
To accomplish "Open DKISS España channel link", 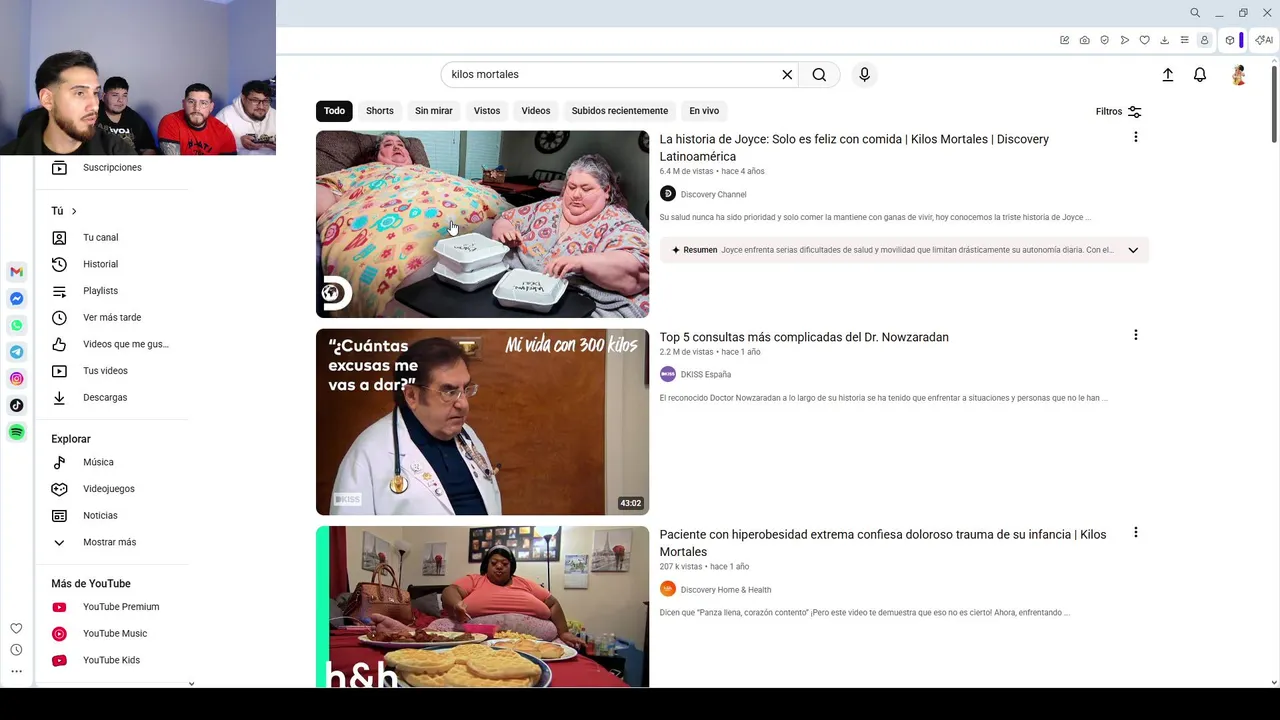I will (x=706, y=375).
